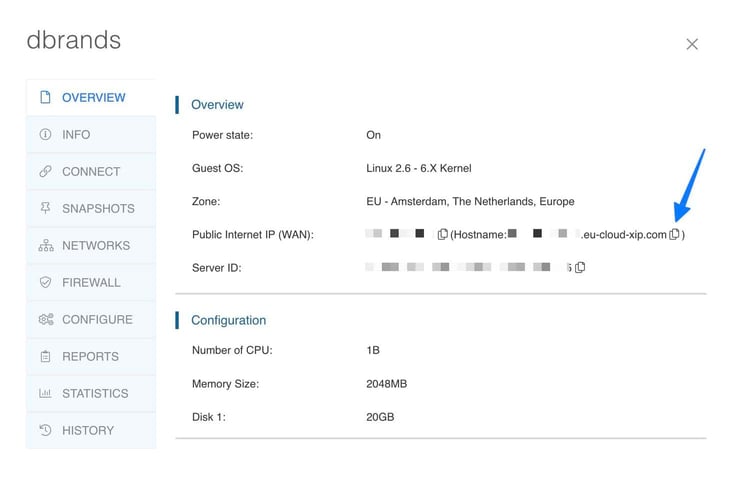Open the FIREWALL tab

tap(91, 282)
